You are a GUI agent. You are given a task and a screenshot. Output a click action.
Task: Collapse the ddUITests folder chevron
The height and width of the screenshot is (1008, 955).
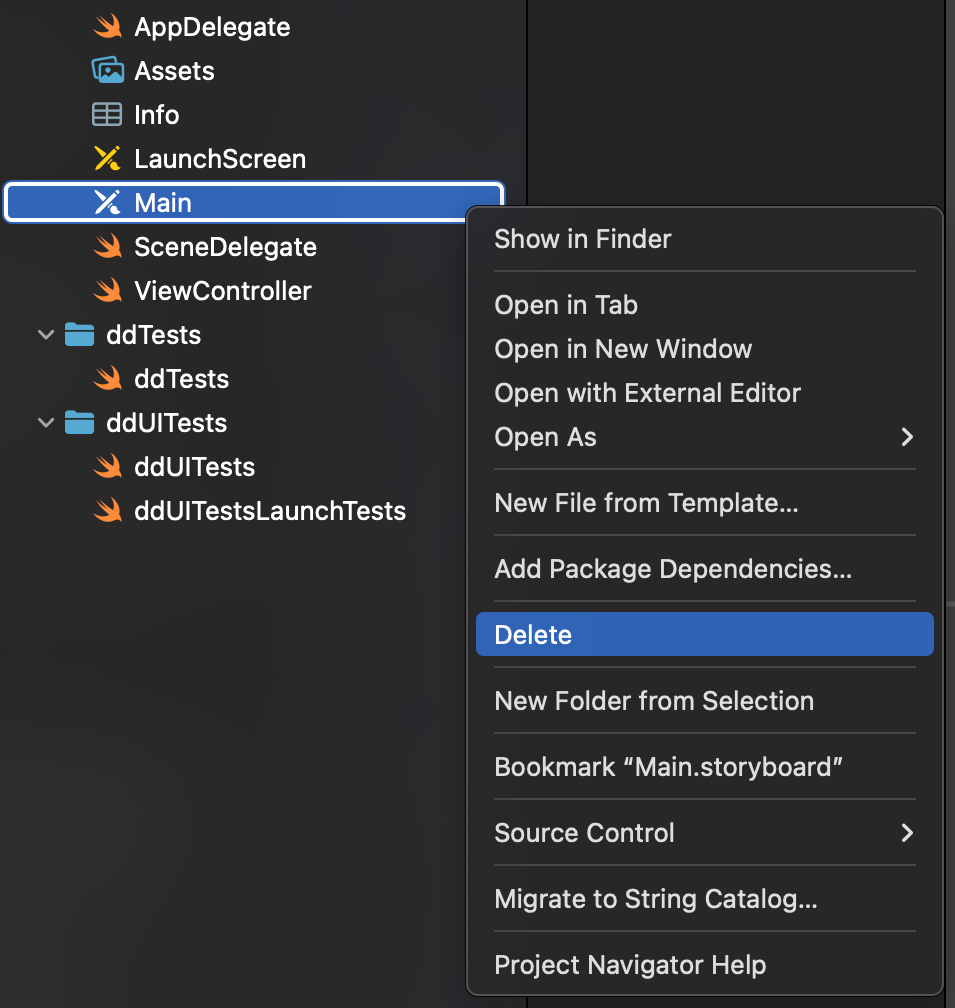pyautogui.click(x=46, y=423)
